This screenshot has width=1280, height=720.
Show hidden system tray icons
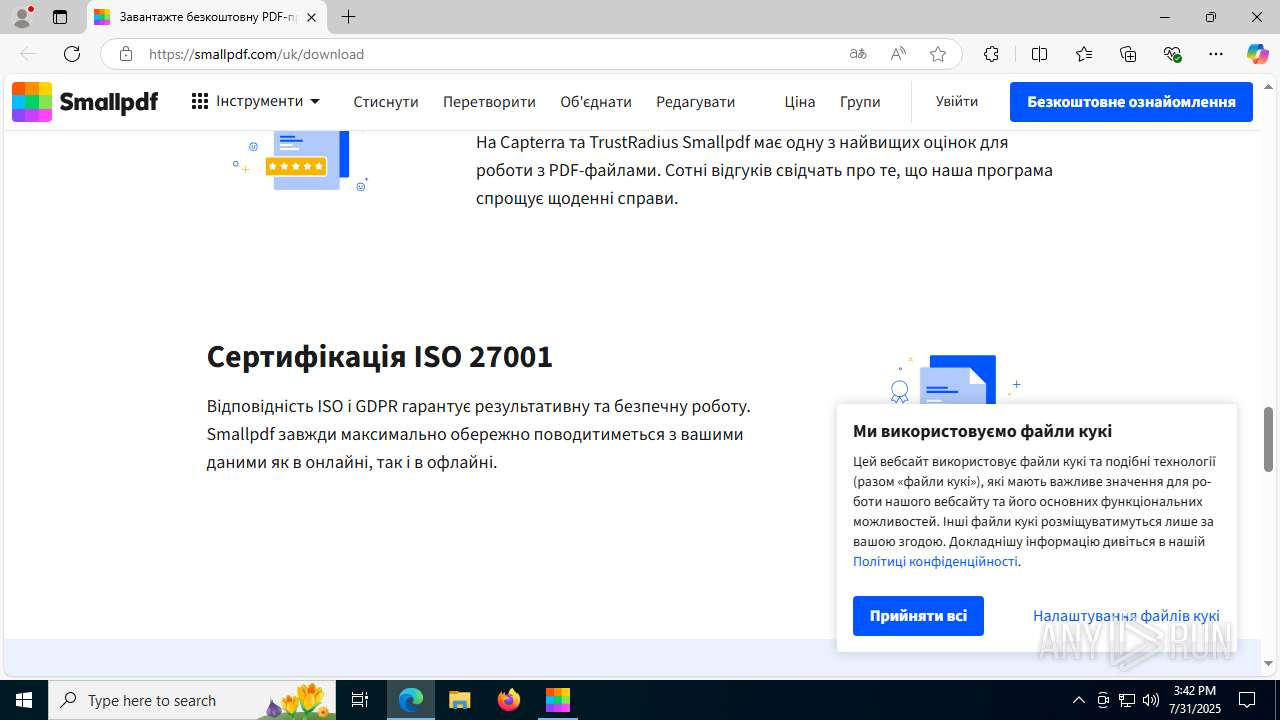1078,700
